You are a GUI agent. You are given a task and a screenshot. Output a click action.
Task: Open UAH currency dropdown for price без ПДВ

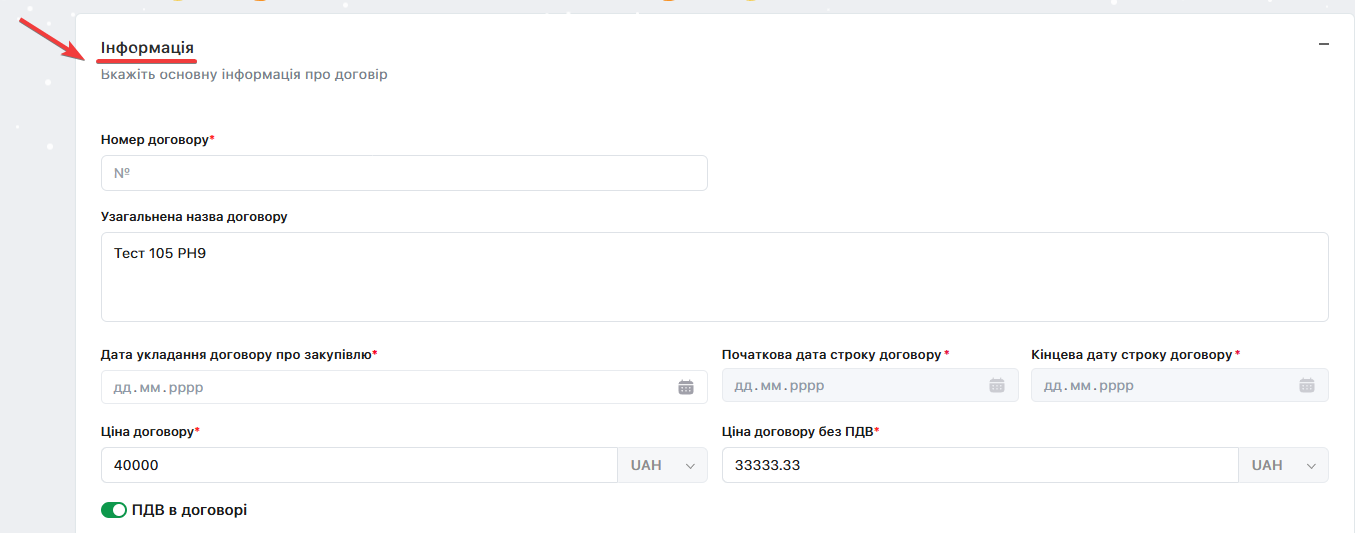[1283, 465]
